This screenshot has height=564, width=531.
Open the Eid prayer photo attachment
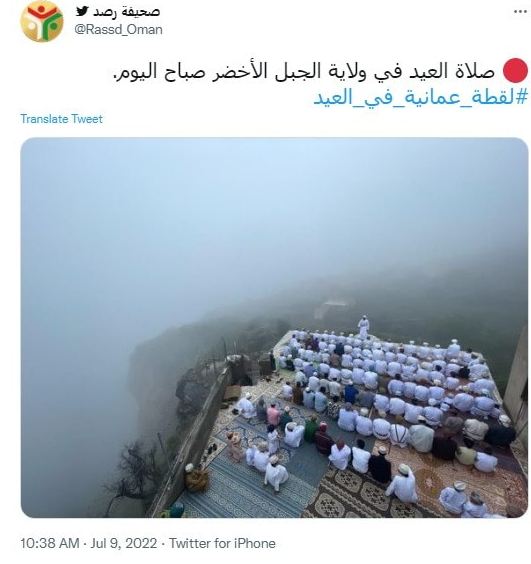coord(274,328)
